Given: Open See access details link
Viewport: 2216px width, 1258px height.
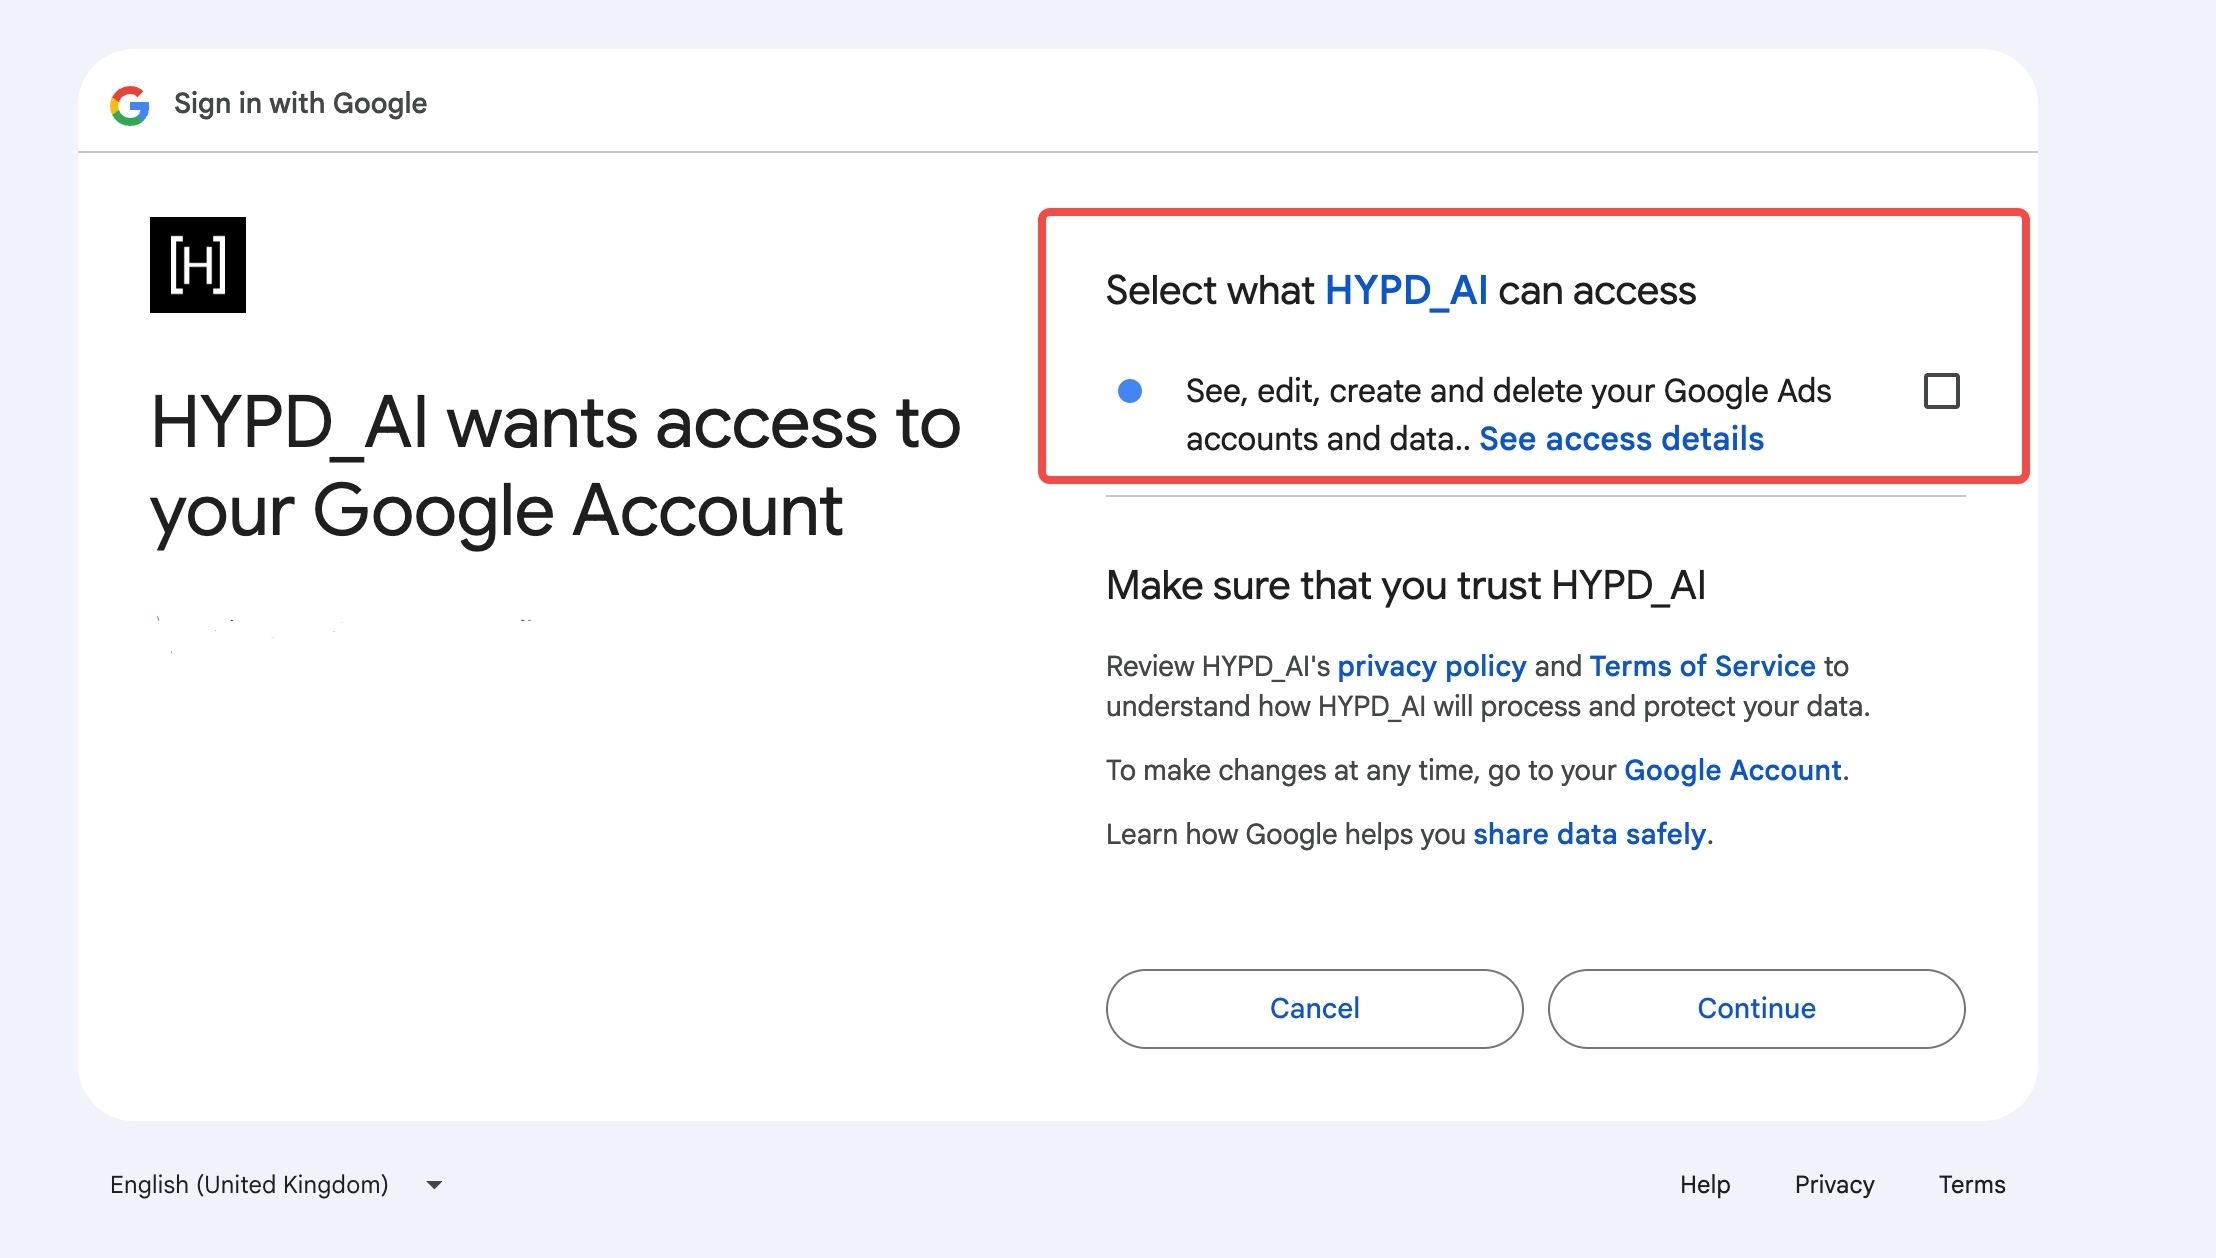Looking at the screenshot, I should coord(1621,439).
